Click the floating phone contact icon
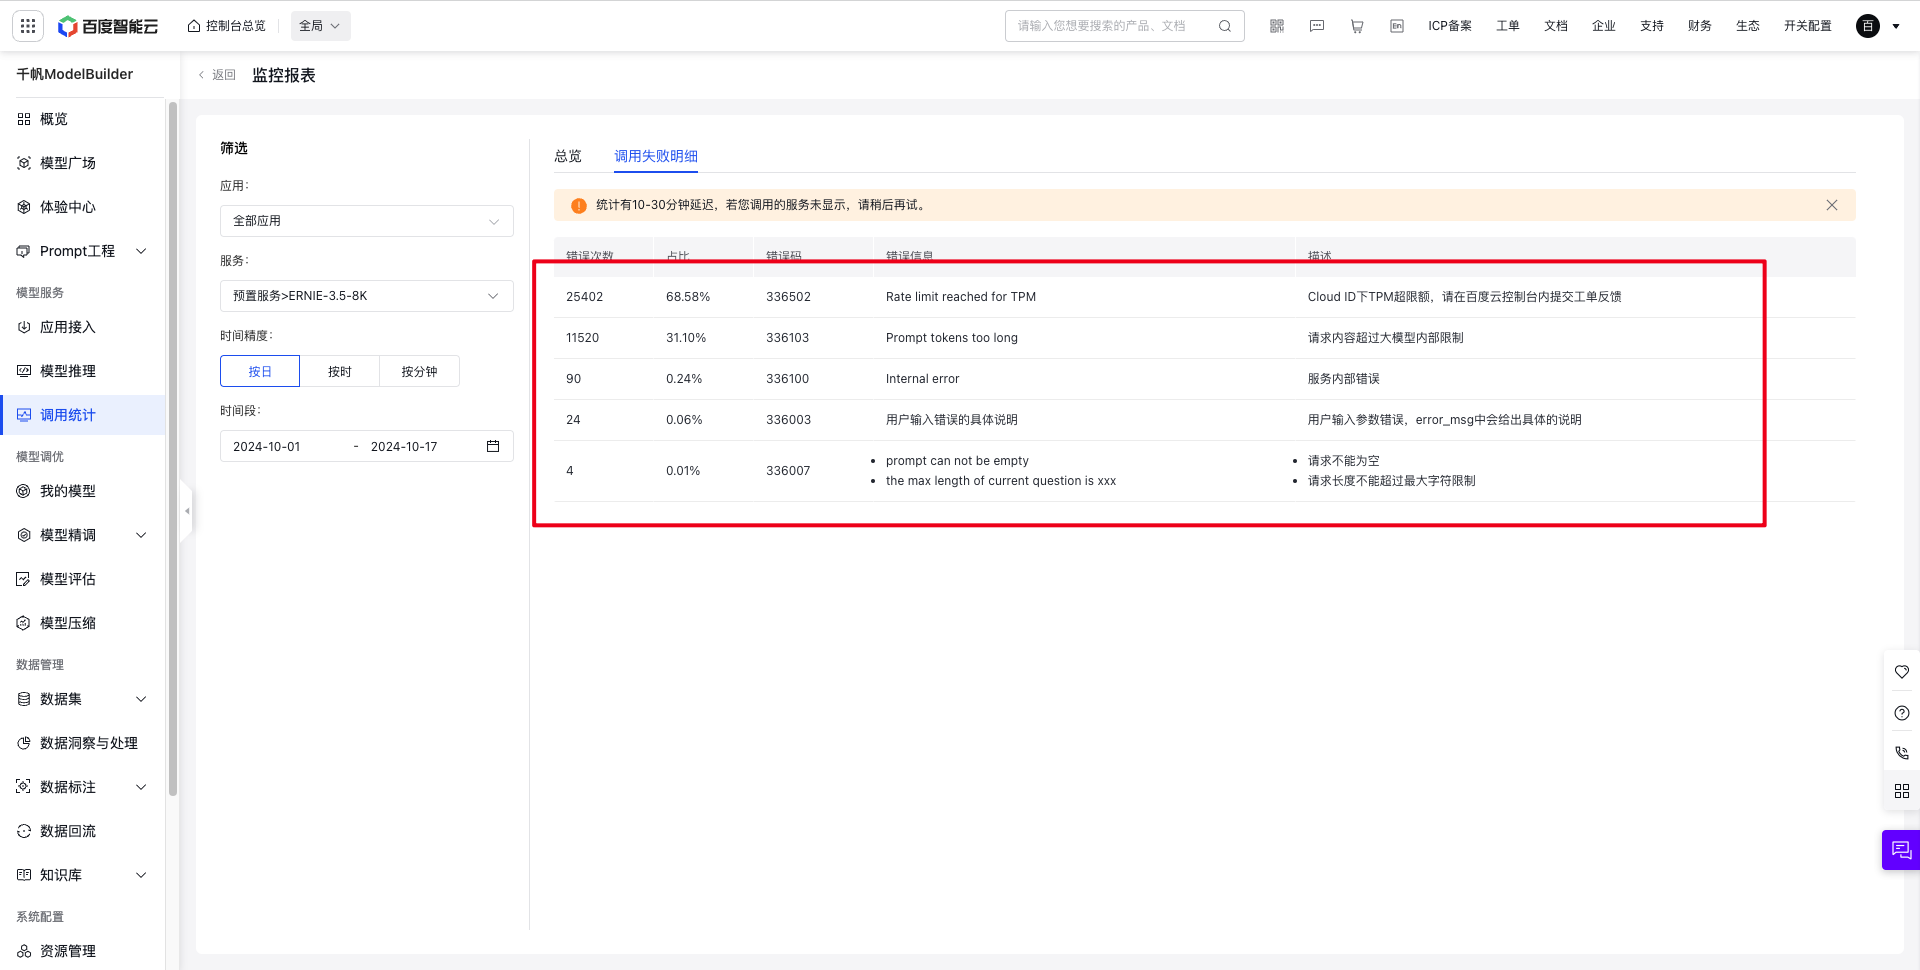The width and height of the screenshot is (1920, 970). pos(1902,752)
